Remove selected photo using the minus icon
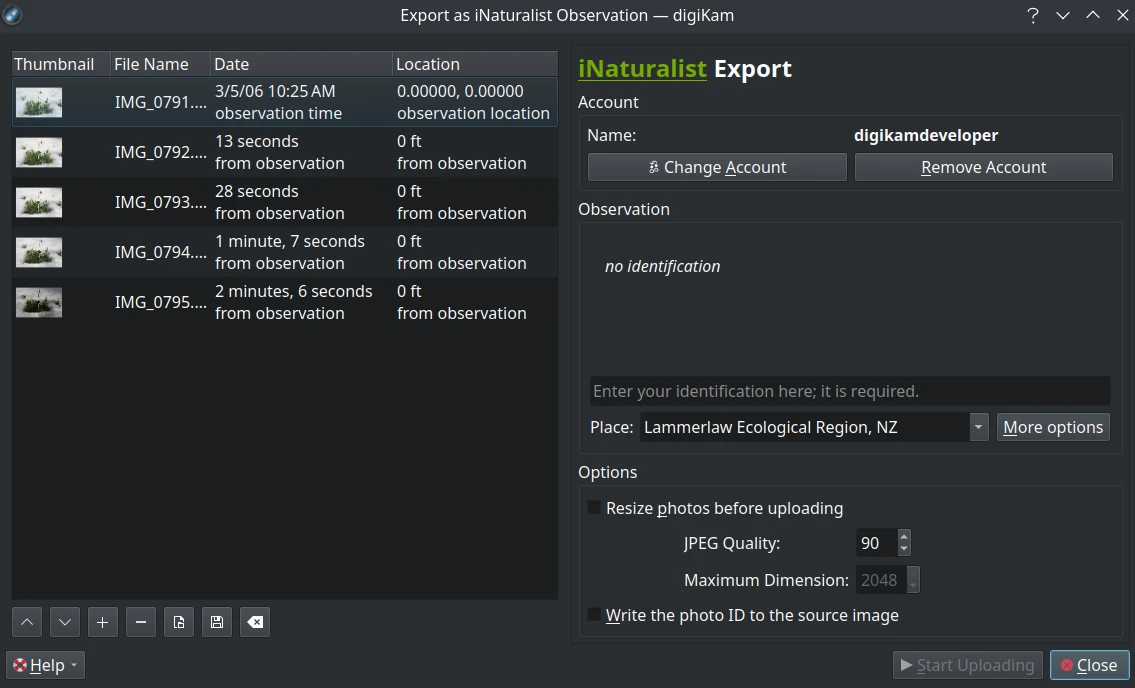The height and width of the screenshot is (688, 1135). click(x=141, y=621)
